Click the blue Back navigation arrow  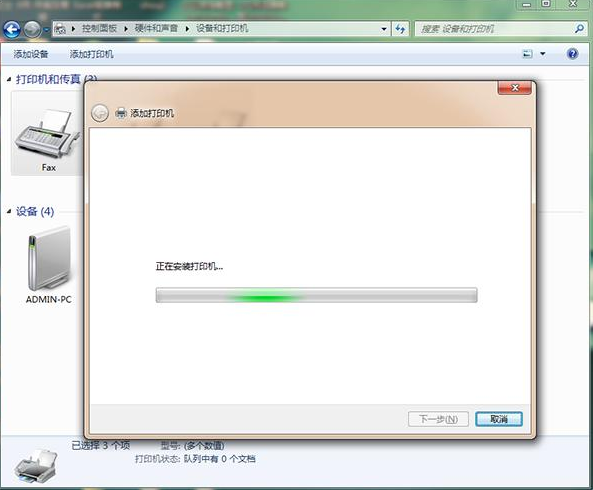11,29
